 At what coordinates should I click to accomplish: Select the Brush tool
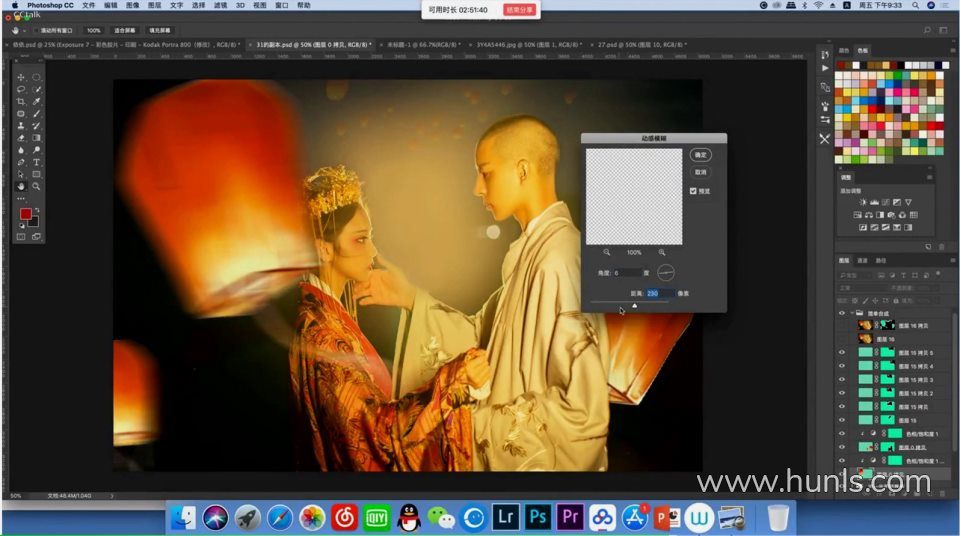point(36,114)
